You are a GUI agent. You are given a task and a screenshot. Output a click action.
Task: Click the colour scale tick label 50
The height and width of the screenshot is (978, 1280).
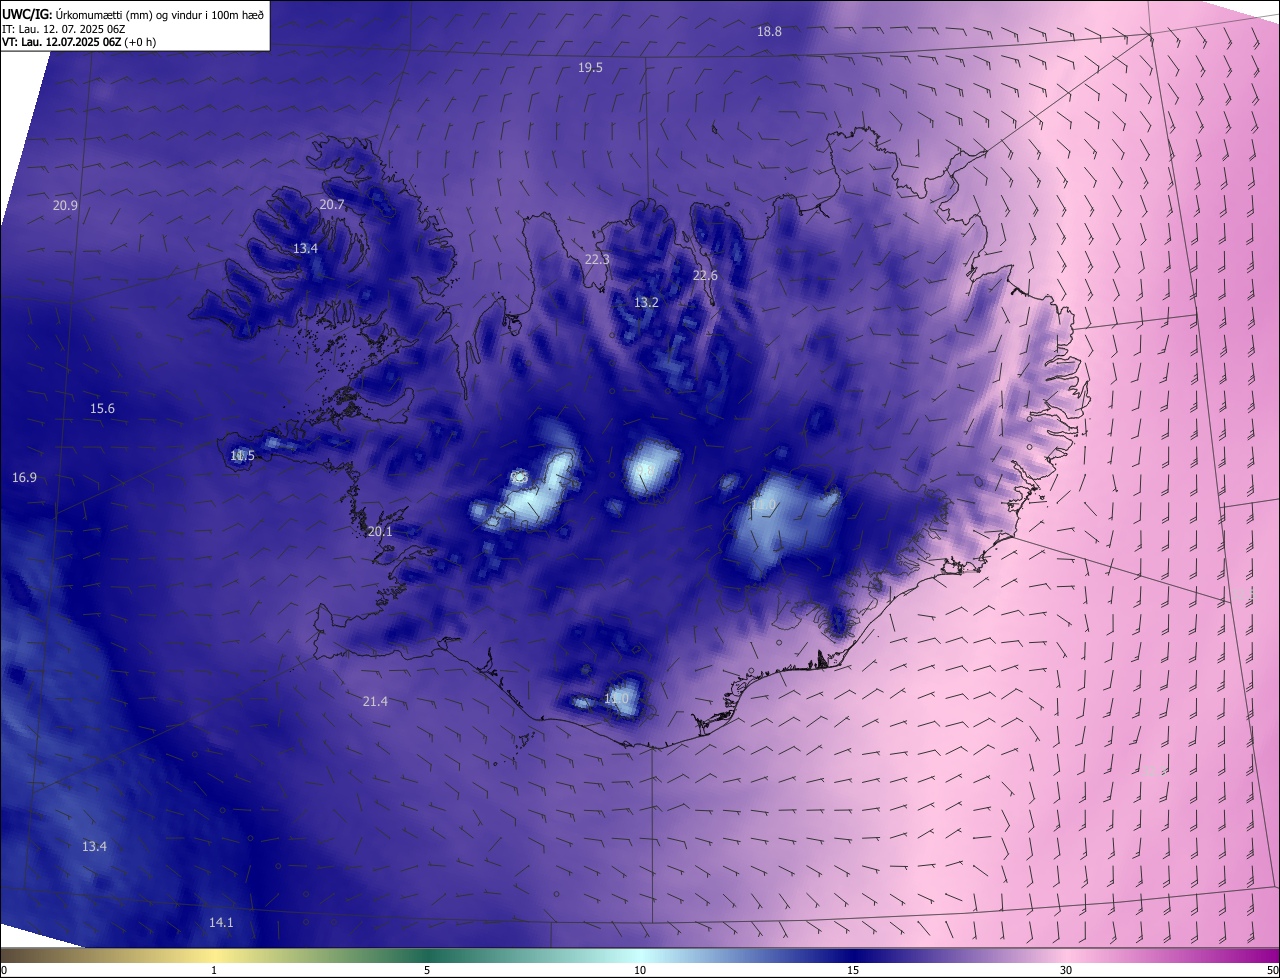(x=1272, y=970)
